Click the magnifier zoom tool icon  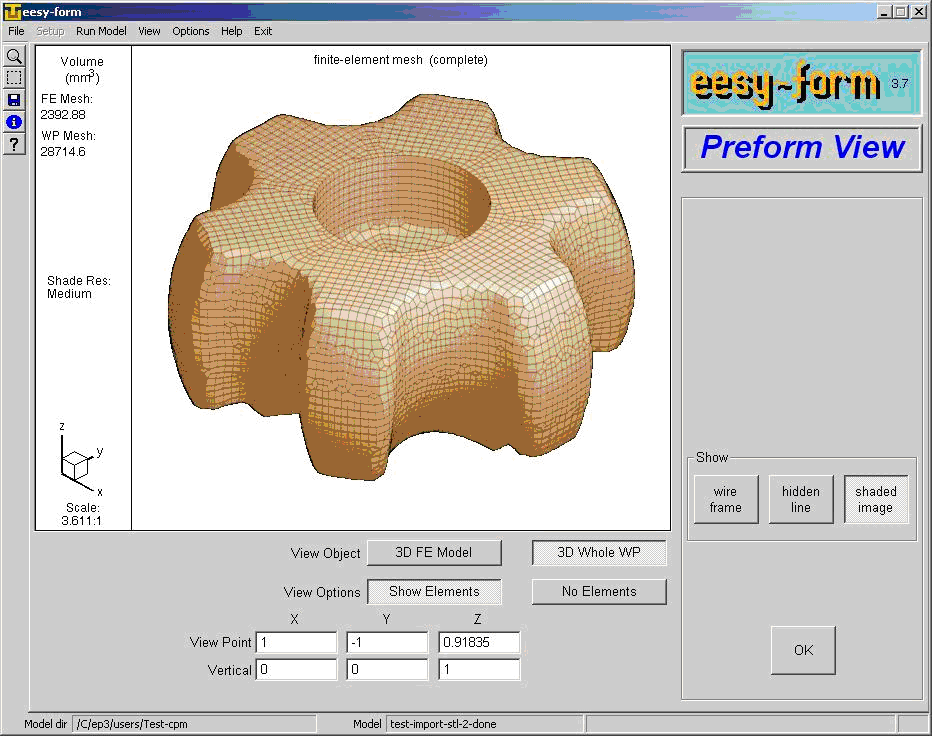(x=14, y=56)
